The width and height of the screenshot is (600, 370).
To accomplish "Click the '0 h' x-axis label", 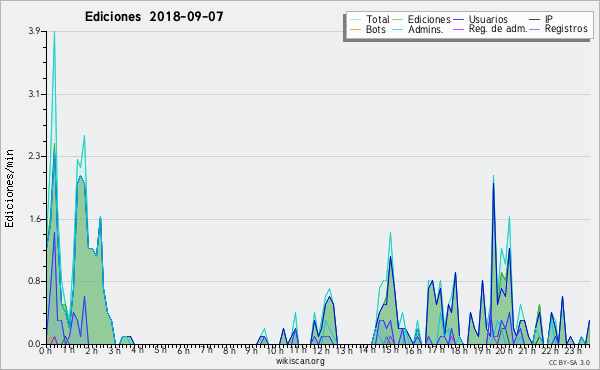I will [x=46, y=350].
